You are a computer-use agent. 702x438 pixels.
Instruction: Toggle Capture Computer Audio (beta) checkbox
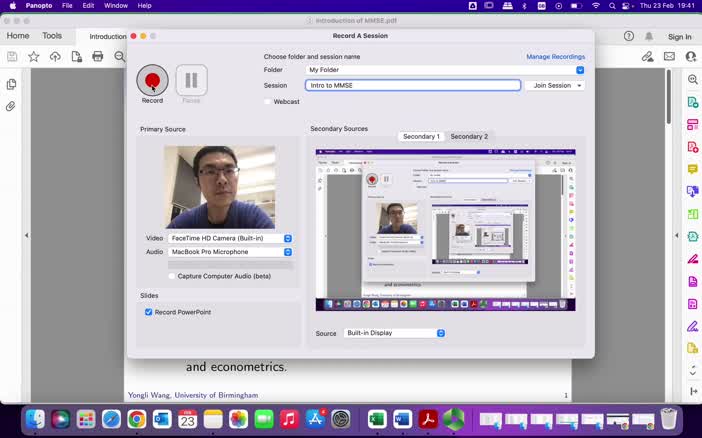172,276
